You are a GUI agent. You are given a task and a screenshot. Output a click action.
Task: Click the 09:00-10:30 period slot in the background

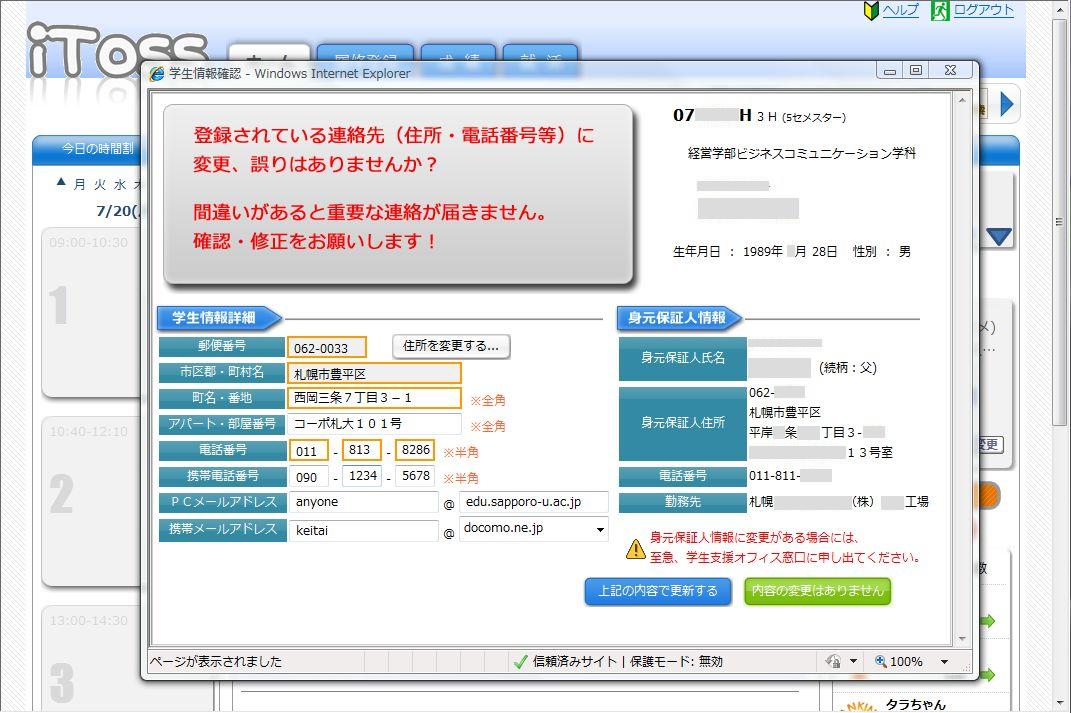click(92, 314)
